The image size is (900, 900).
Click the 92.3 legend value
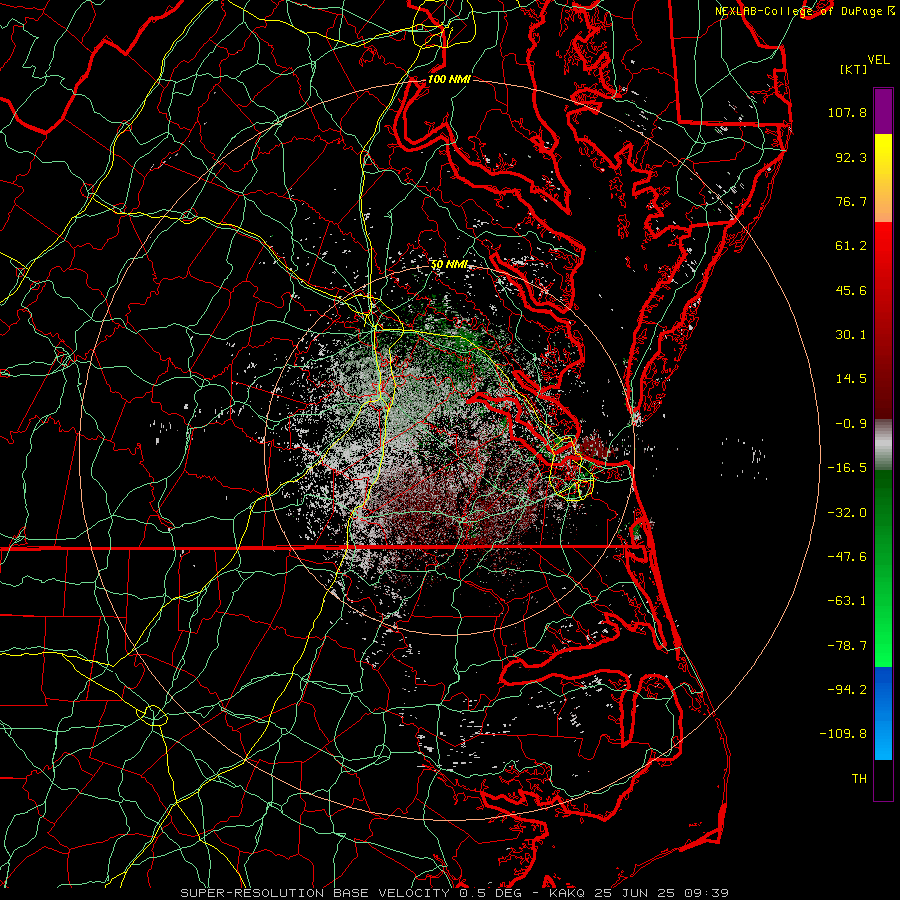point(851,157)
